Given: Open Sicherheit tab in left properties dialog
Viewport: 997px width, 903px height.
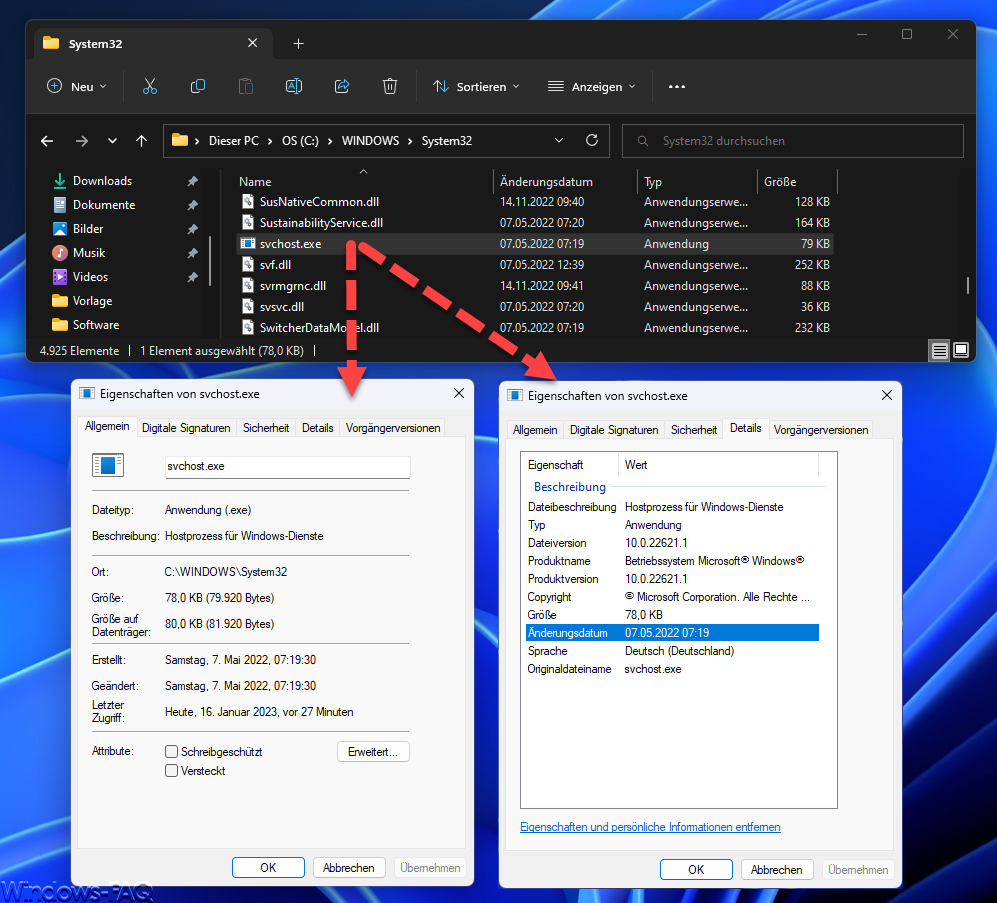Looking at the screenshot, I should [x=266, y=428].
